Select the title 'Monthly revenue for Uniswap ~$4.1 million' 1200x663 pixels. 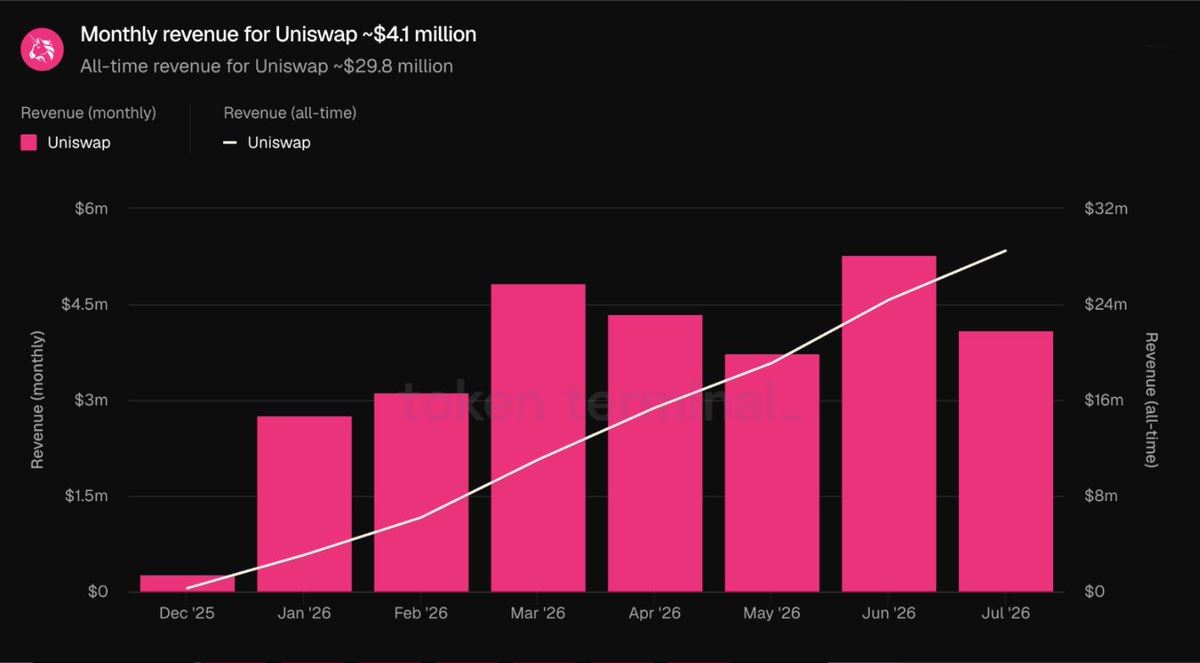click(x=278, y=34)
